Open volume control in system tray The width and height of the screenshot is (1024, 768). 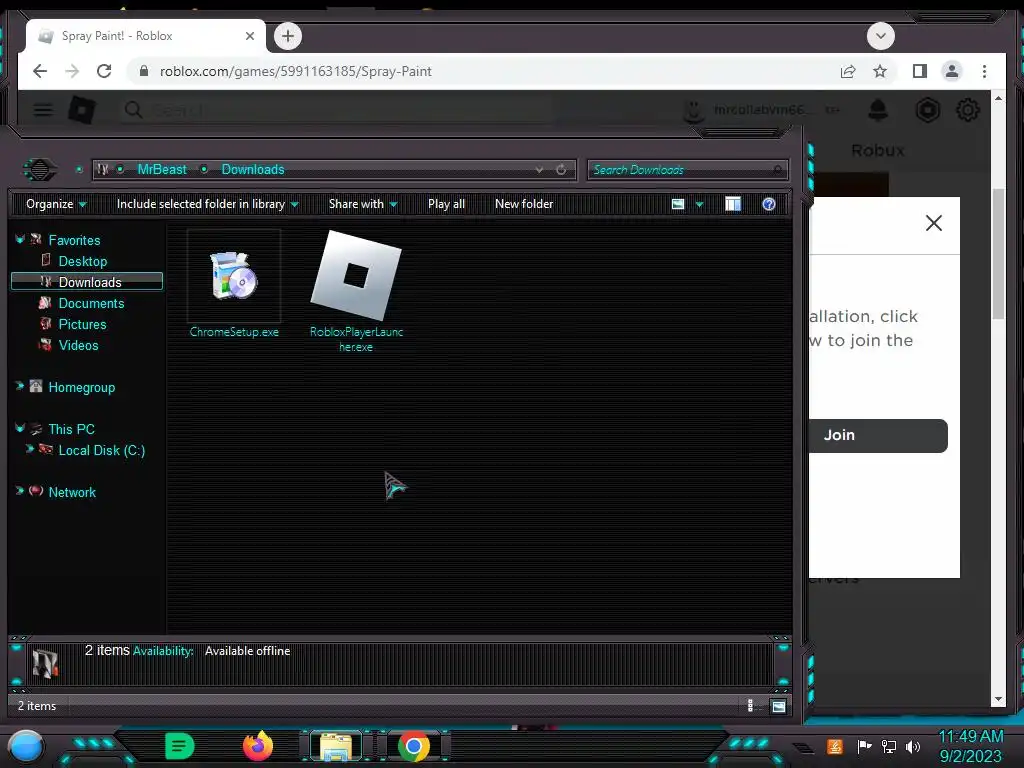click(913, 746)
